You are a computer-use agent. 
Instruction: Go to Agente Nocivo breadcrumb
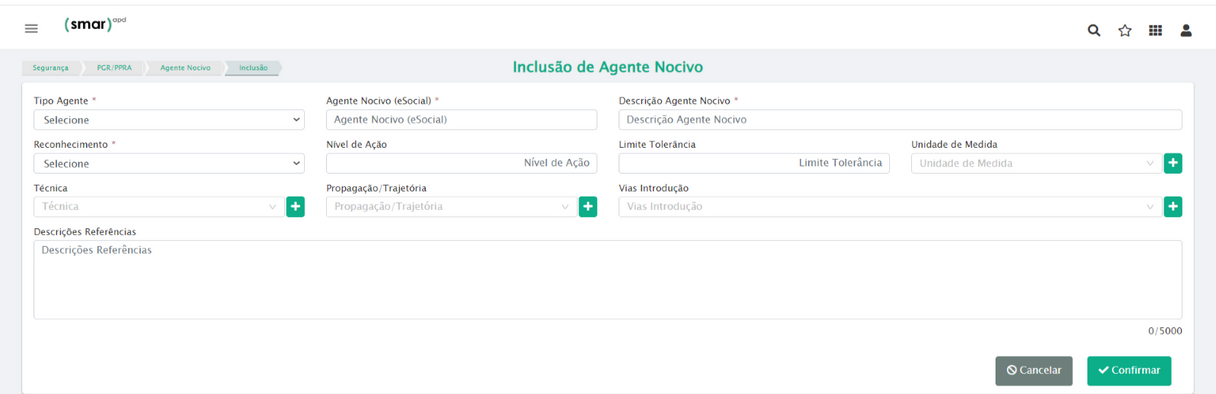(185, 68)
